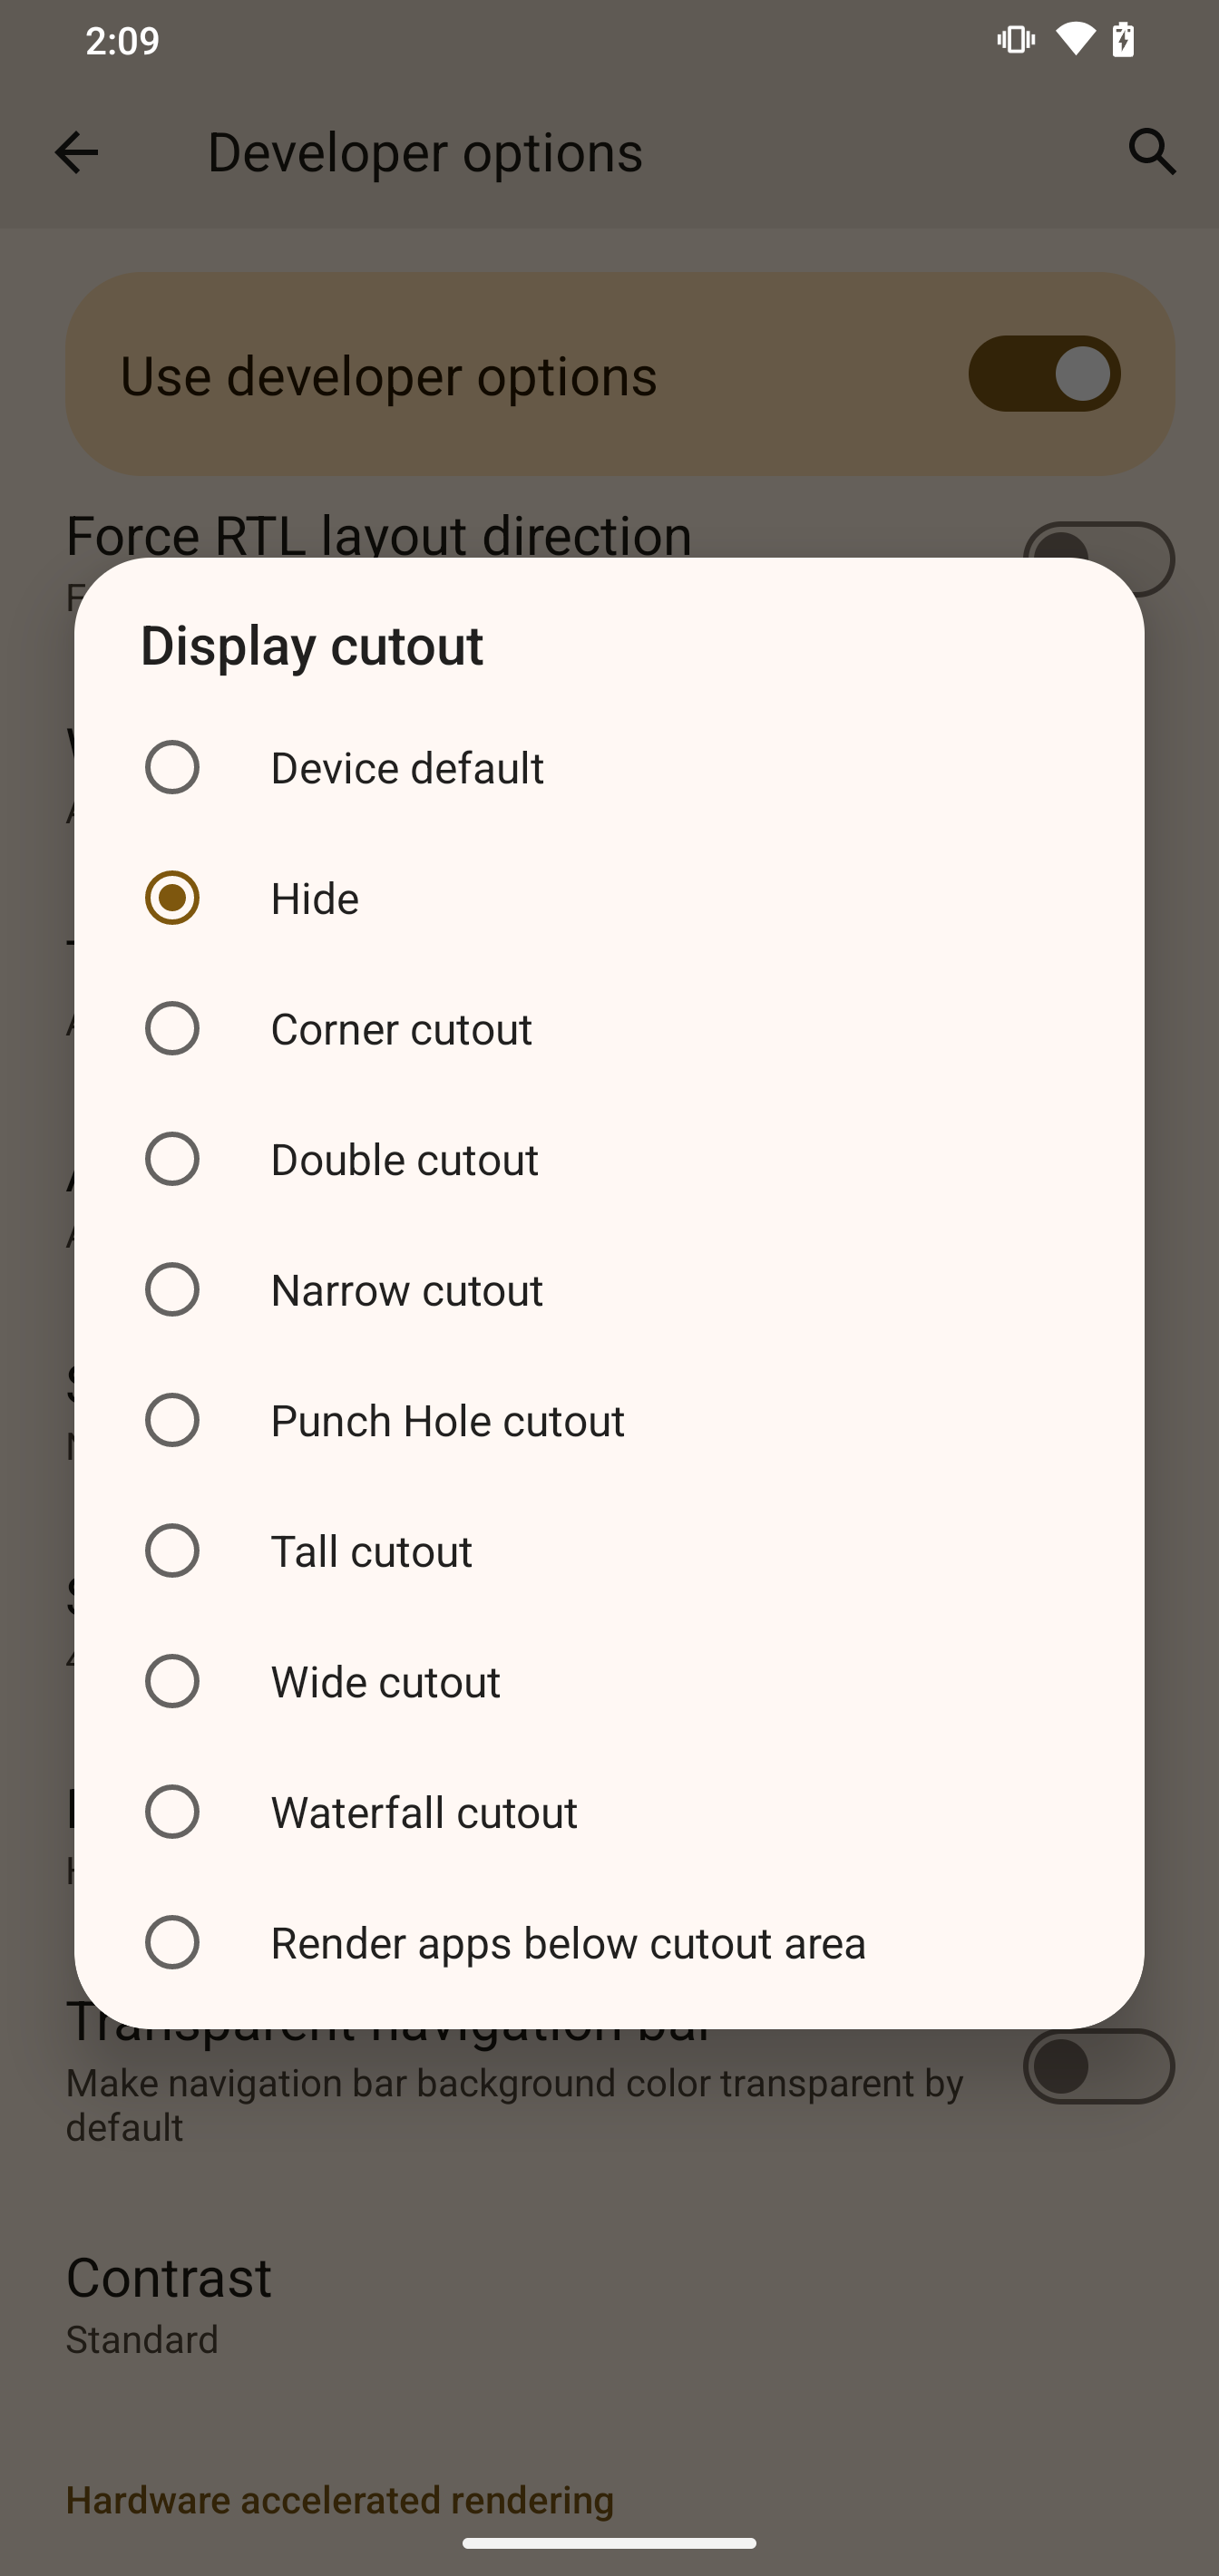Select Narrow cutout option
1219x2576 pixels.
(x=172, y=1290)
